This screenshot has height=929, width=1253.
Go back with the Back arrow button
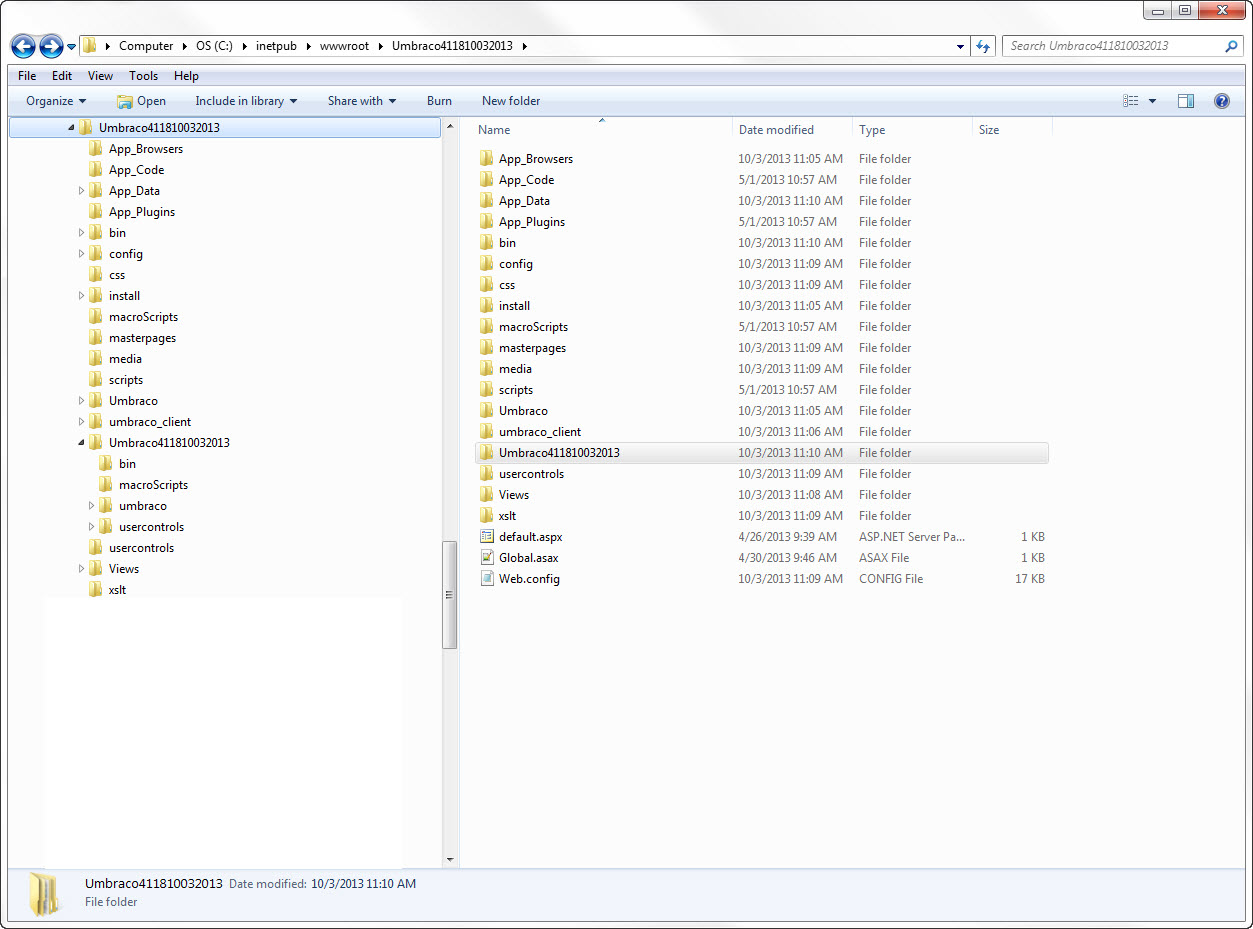[24, 46]
